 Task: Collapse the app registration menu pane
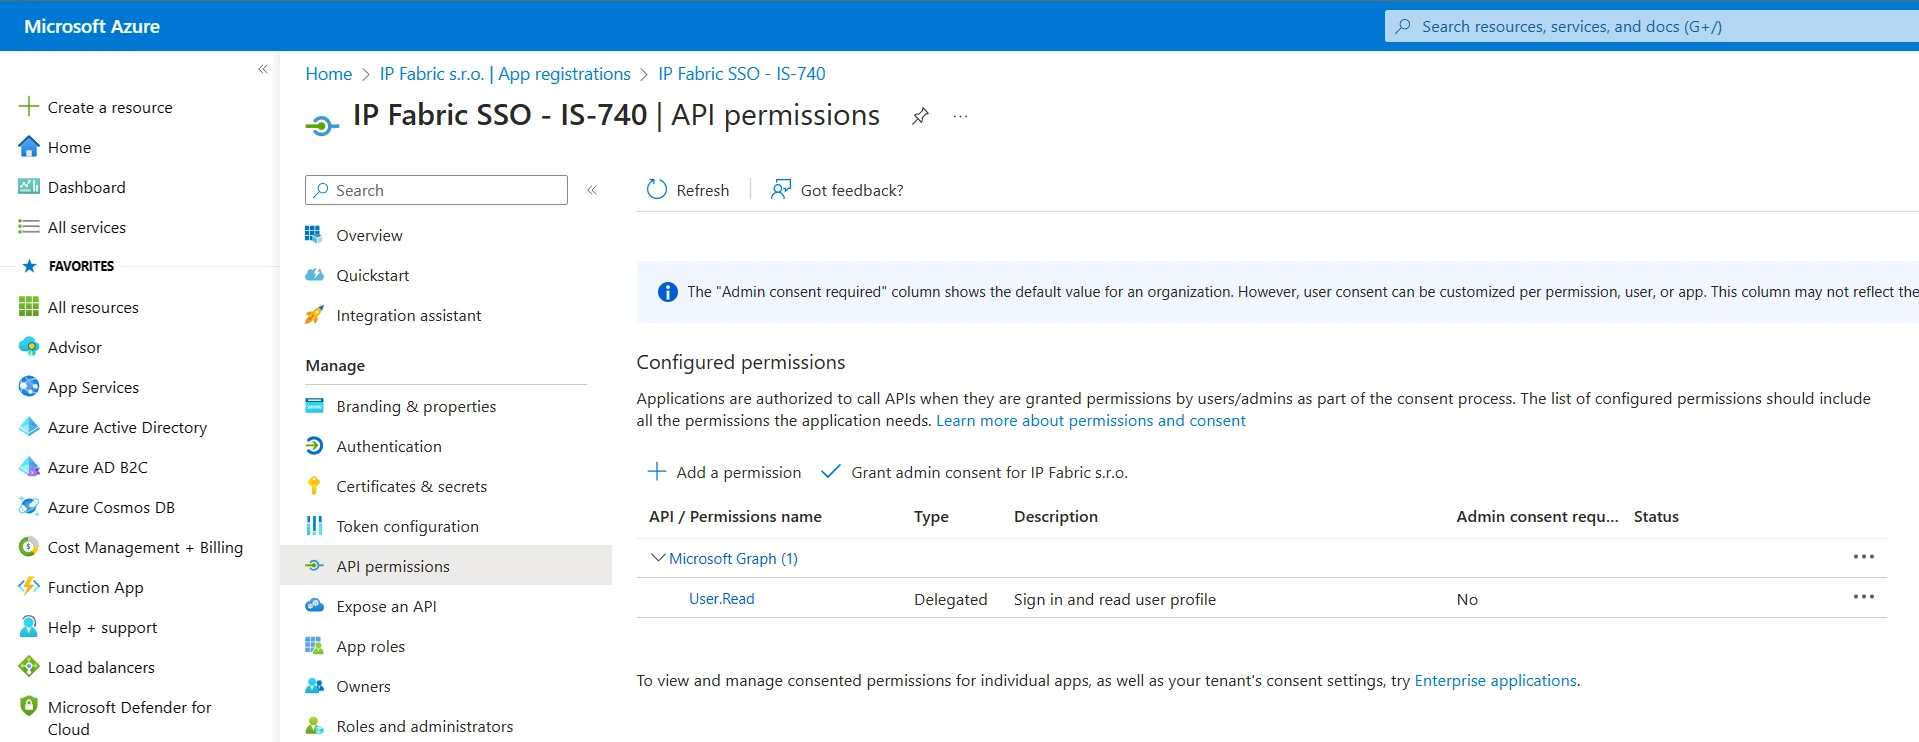(592, 190)
